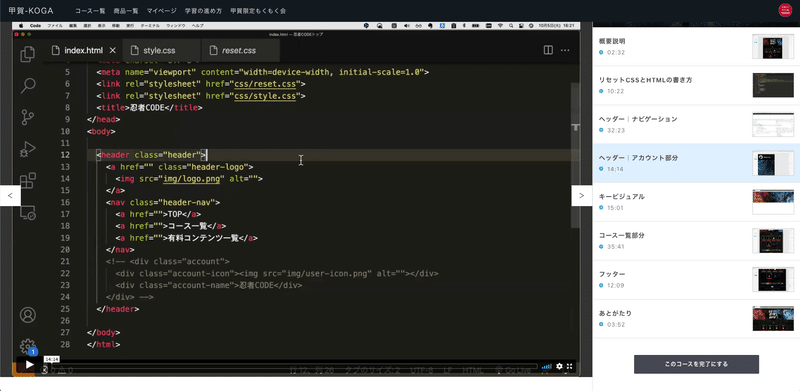Viewport: 800px width, 391px height.
Task: Open the コース一覧部分 lesson thumbnail
Action: point(773,240)
